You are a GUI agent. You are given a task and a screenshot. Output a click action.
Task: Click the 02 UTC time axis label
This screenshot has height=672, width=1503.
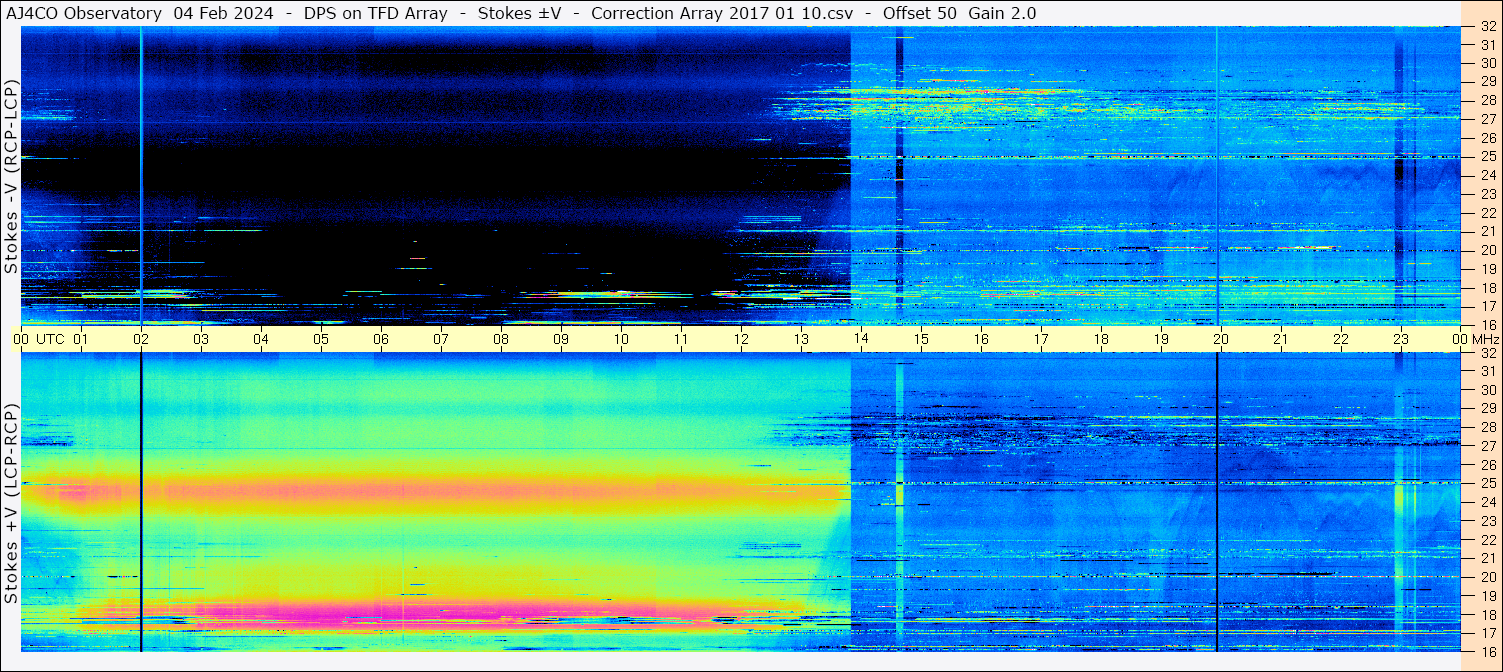coord(141,339)
